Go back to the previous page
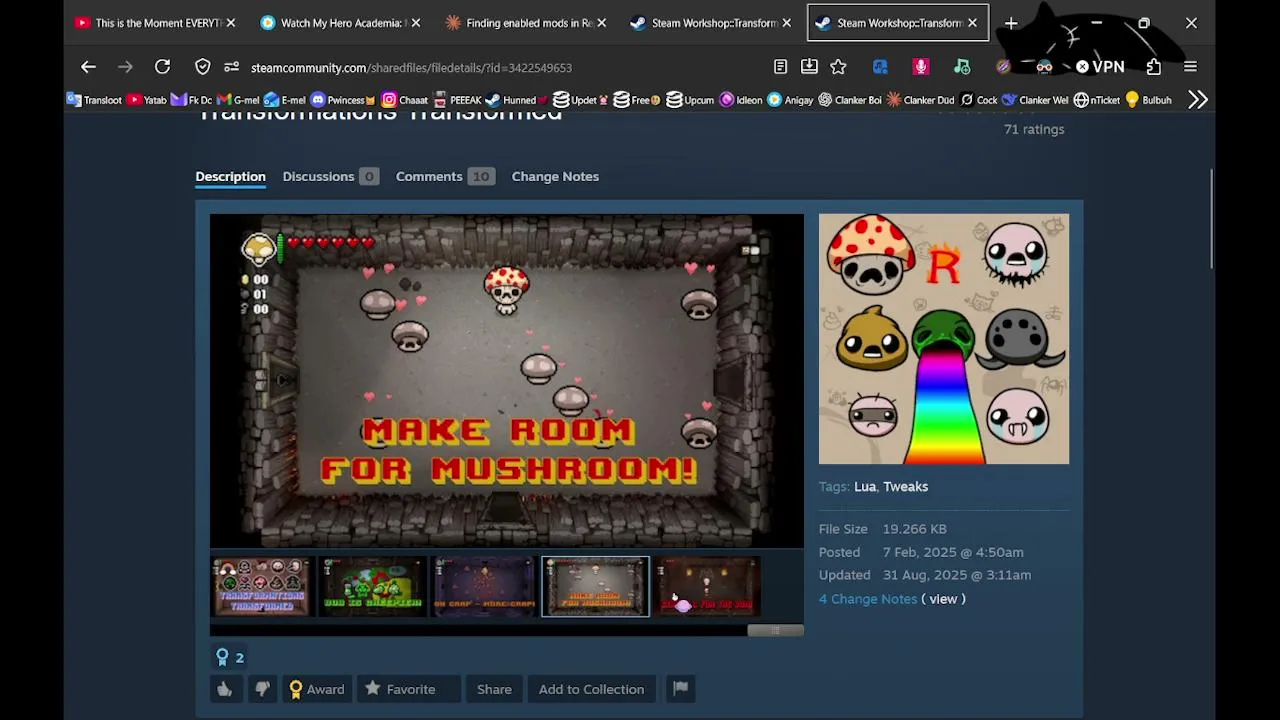The image size is (1280, 720). coord(88,67)
